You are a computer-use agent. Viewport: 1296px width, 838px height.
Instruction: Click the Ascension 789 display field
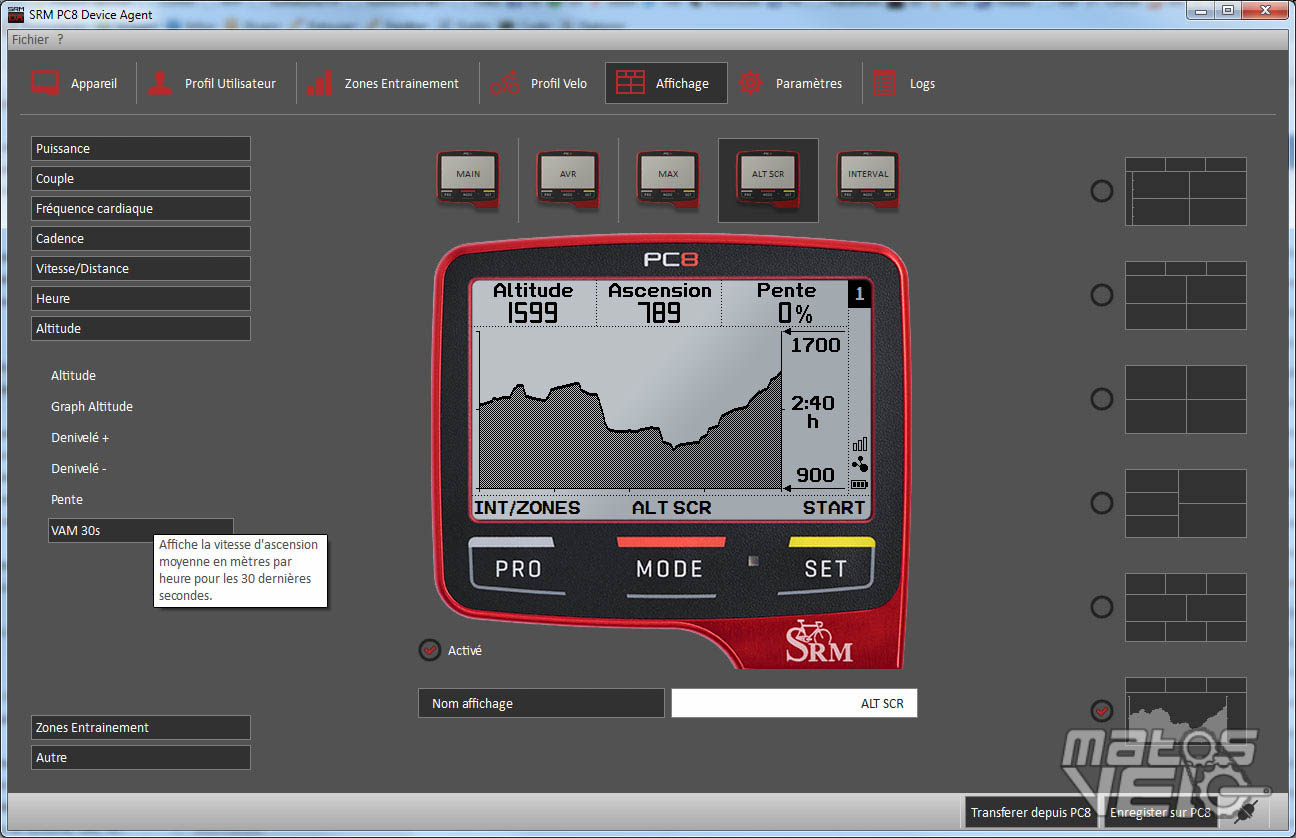[660, 303]
